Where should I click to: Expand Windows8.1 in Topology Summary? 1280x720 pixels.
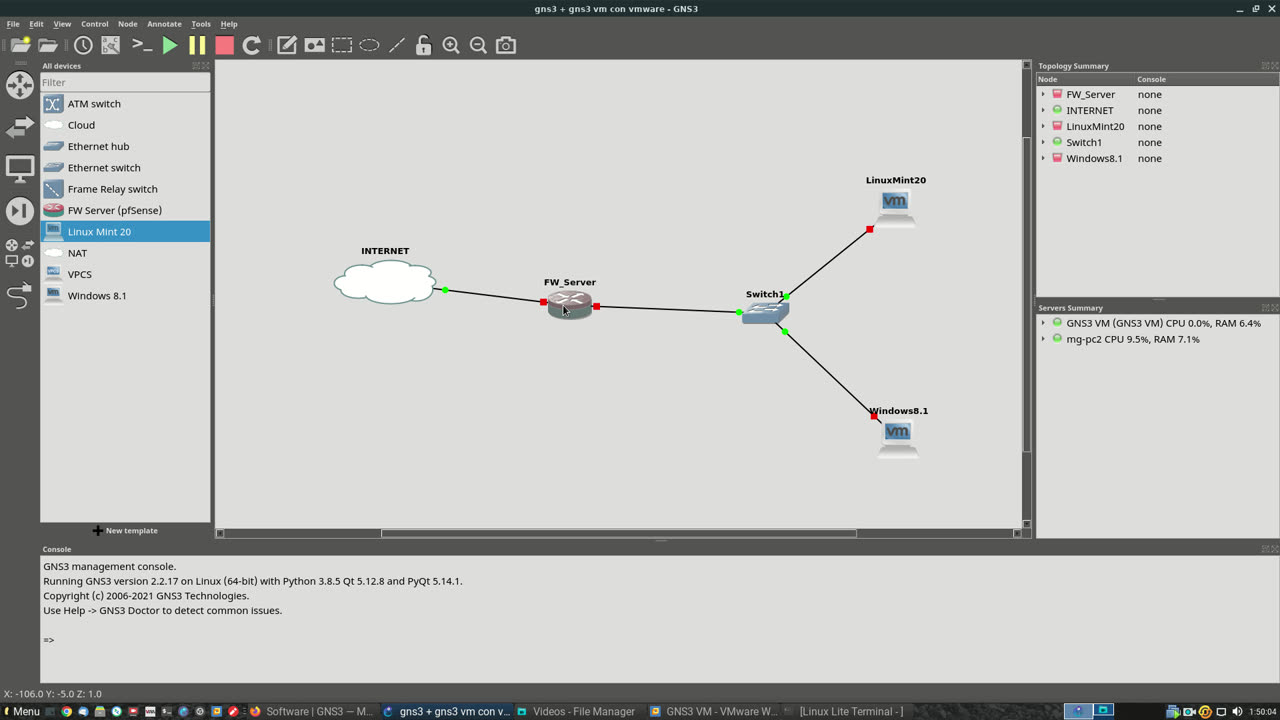click(1043, 159)
